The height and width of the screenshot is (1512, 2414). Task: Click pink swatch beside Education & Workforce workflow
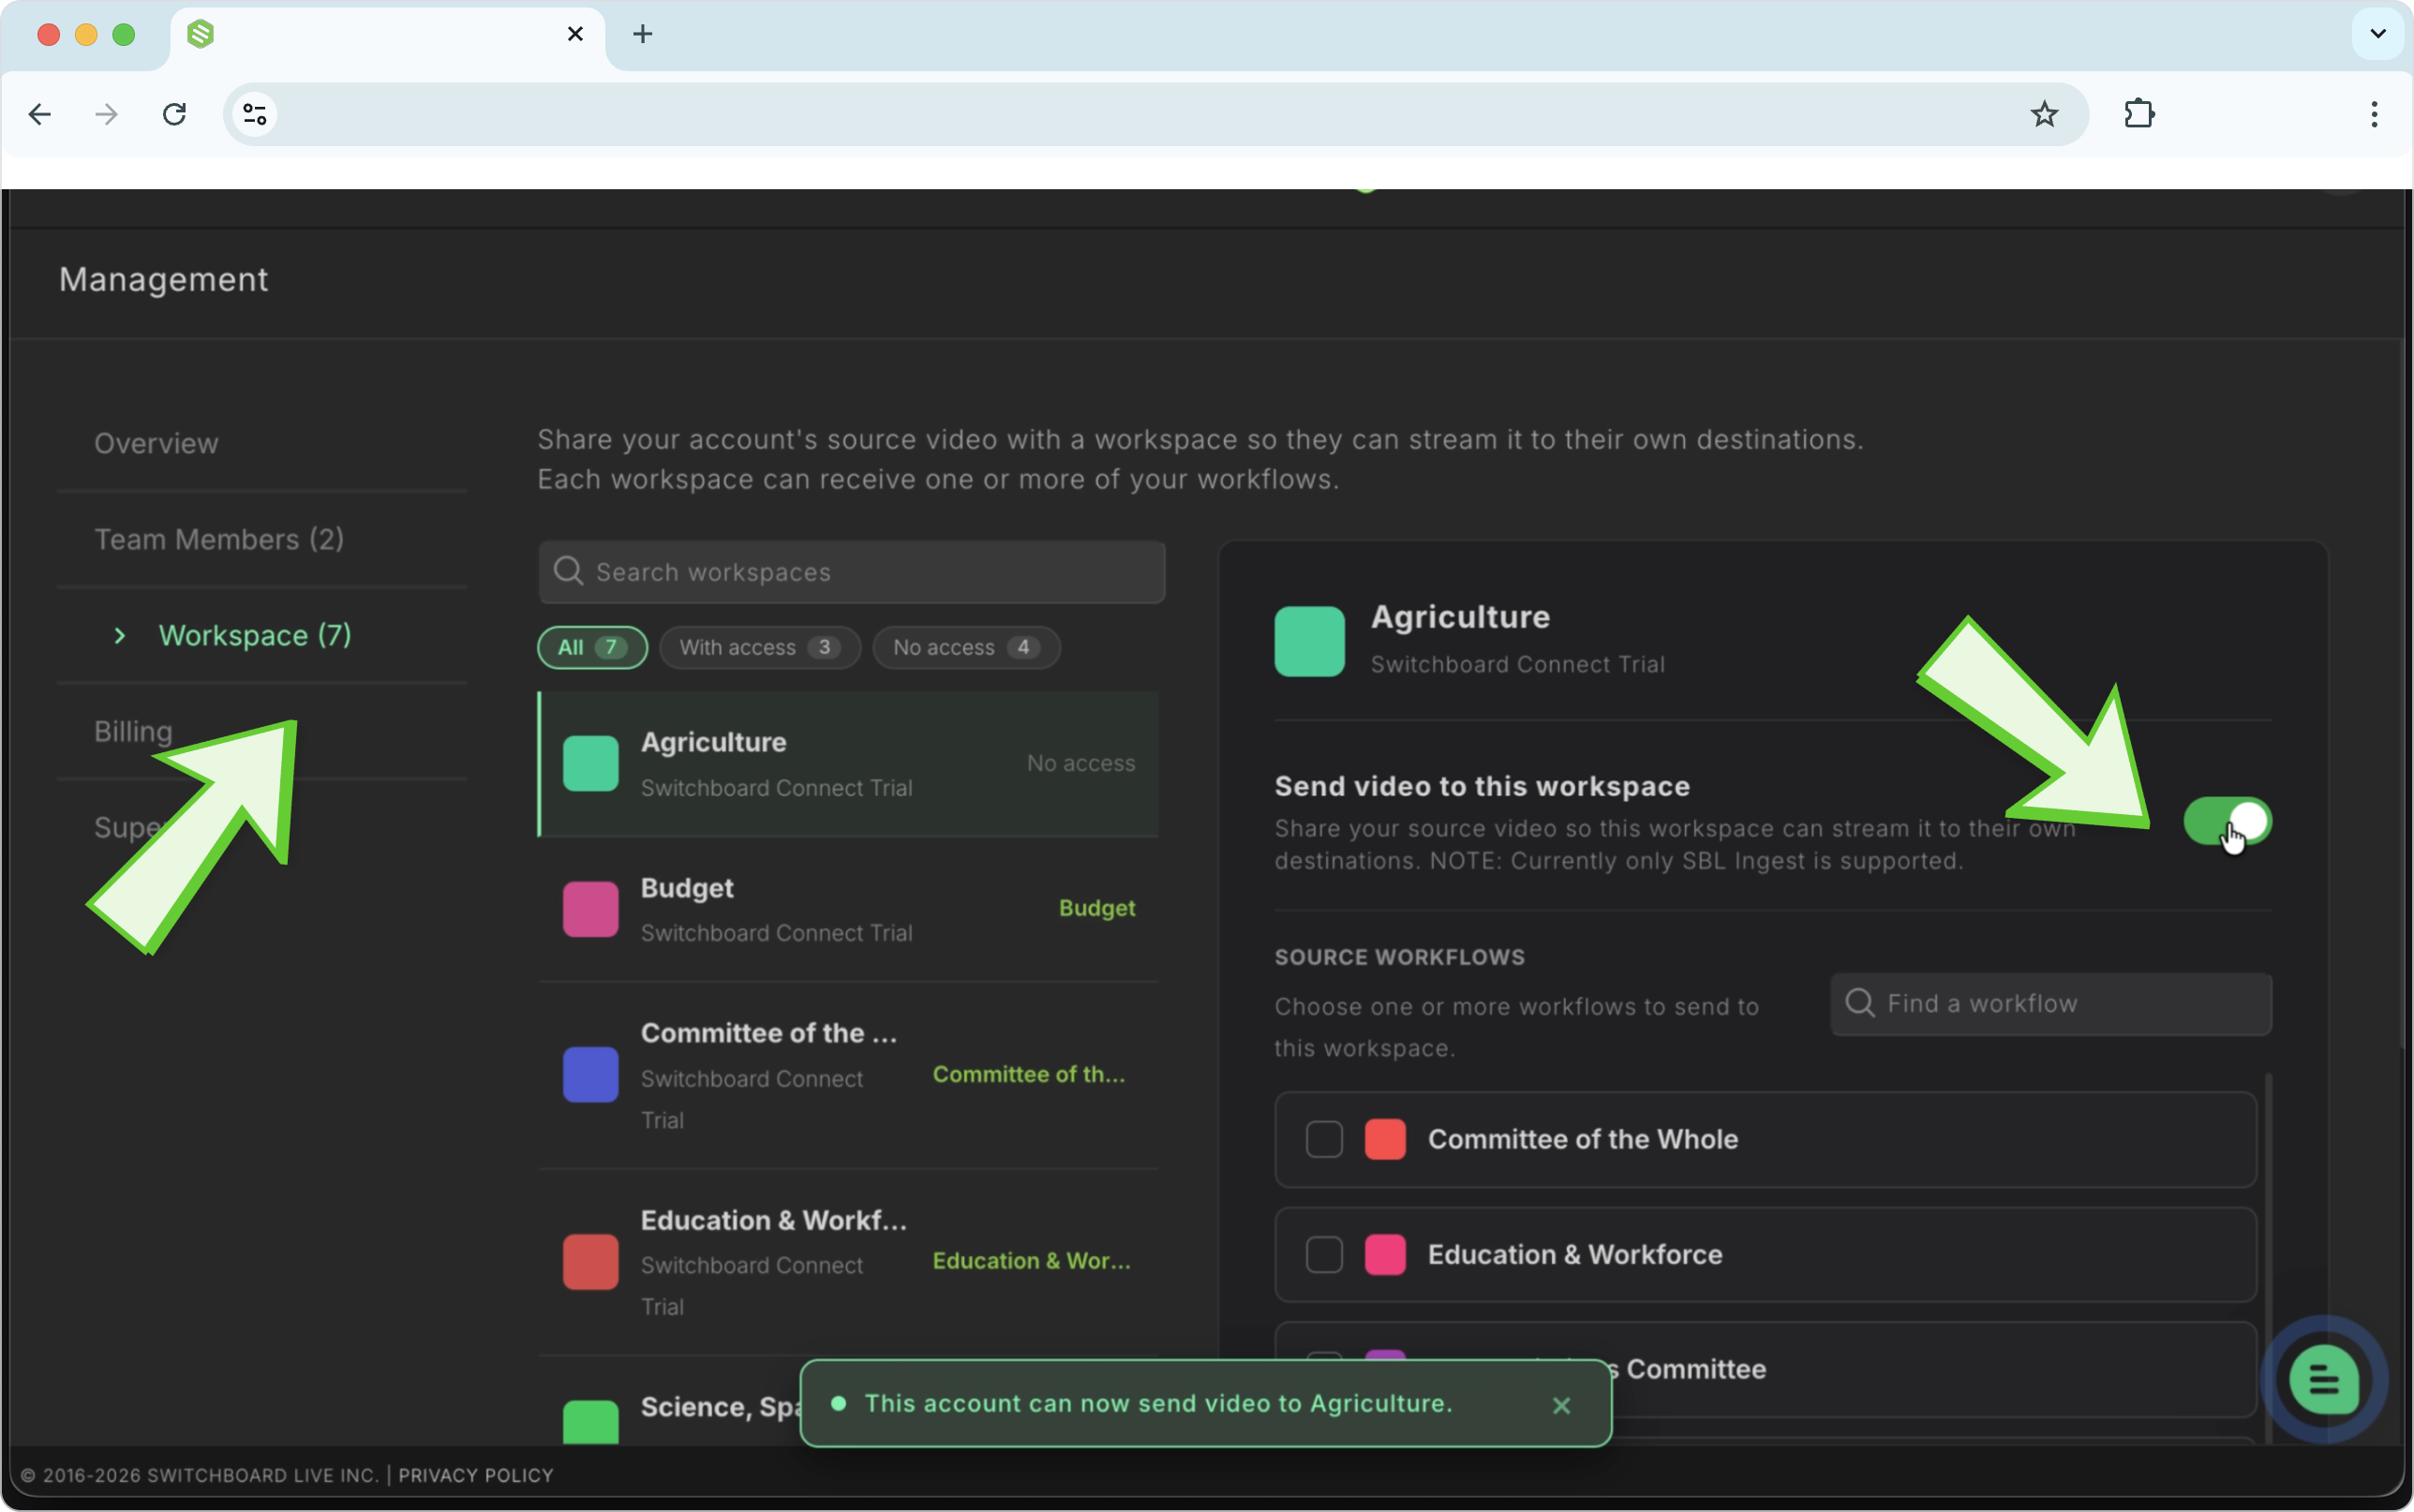[x=1385, y=1254]
